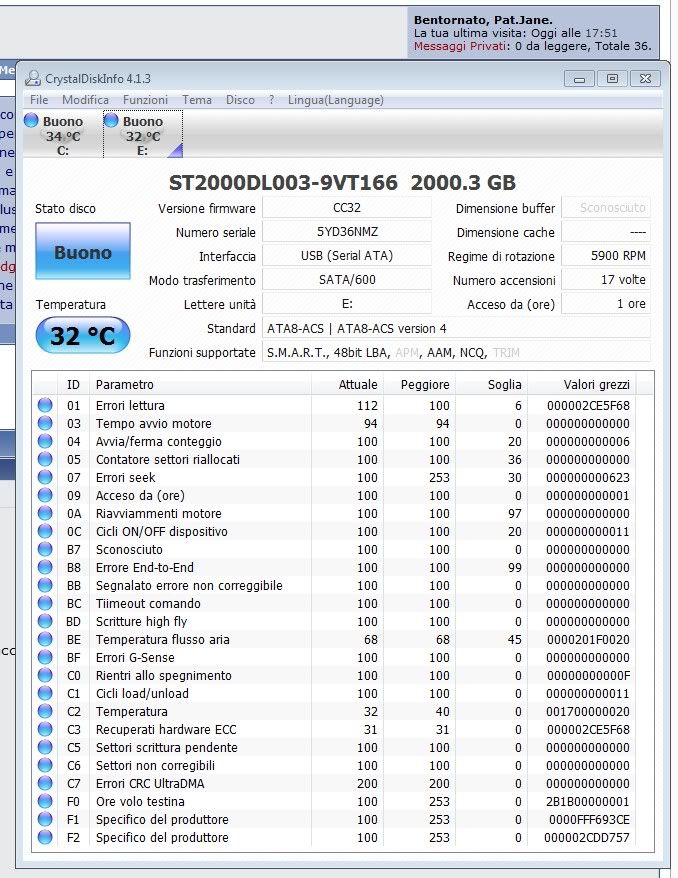Open the File menu

click(39, 100)
